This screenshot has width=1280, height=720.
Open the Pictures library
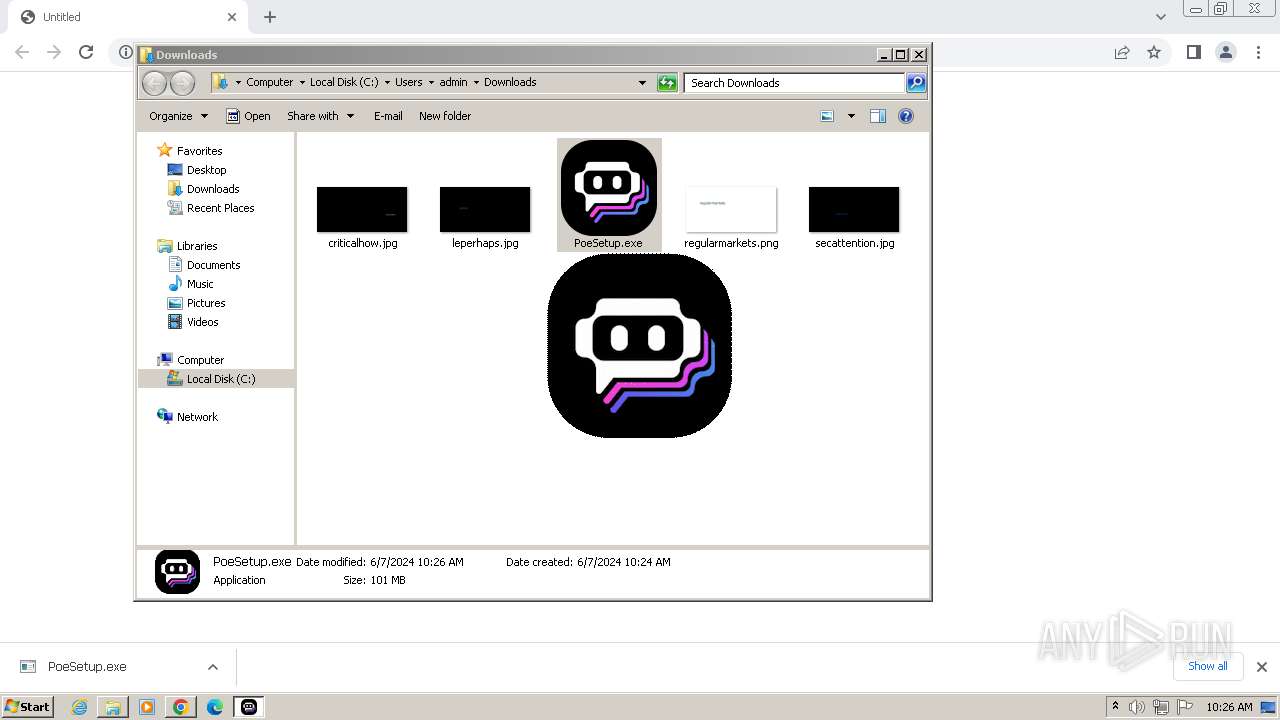coord(206,303)
